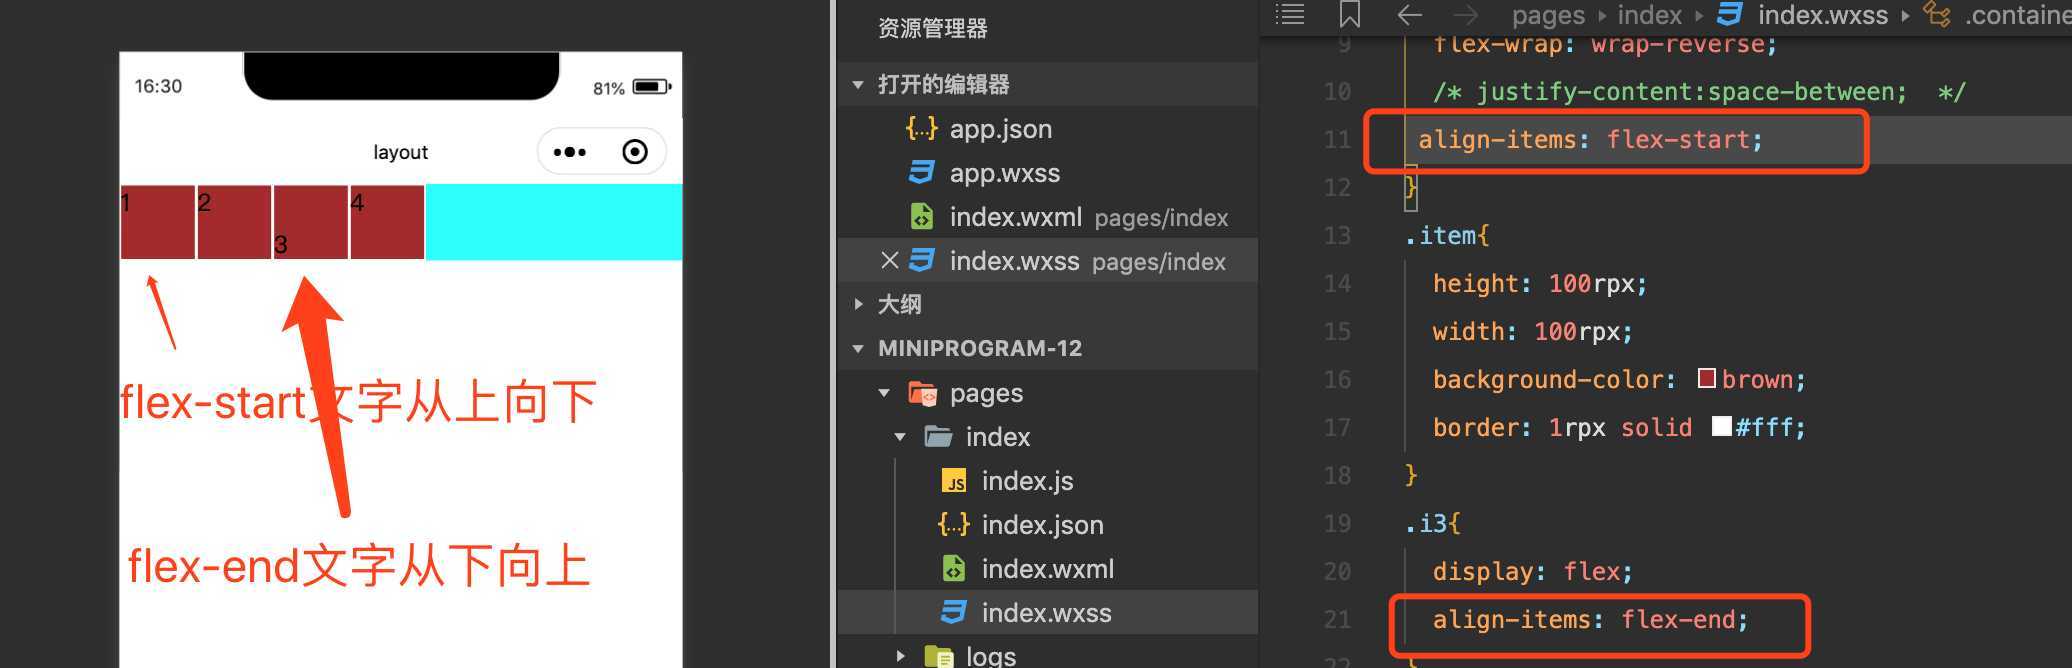2072x668 pixels.
Task: Go back with the left arrow icon
Action: click(1410, 15)
